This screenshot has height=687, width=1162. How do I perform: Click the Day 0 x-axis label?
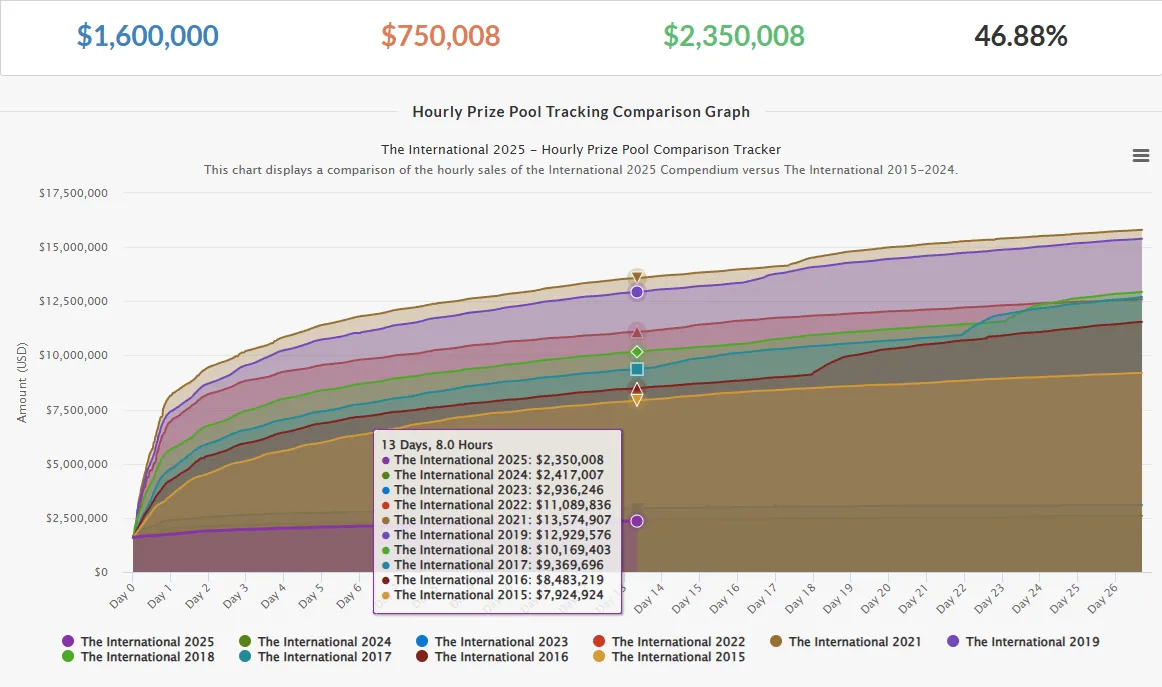pyautogui.click(x=122, y=596)
